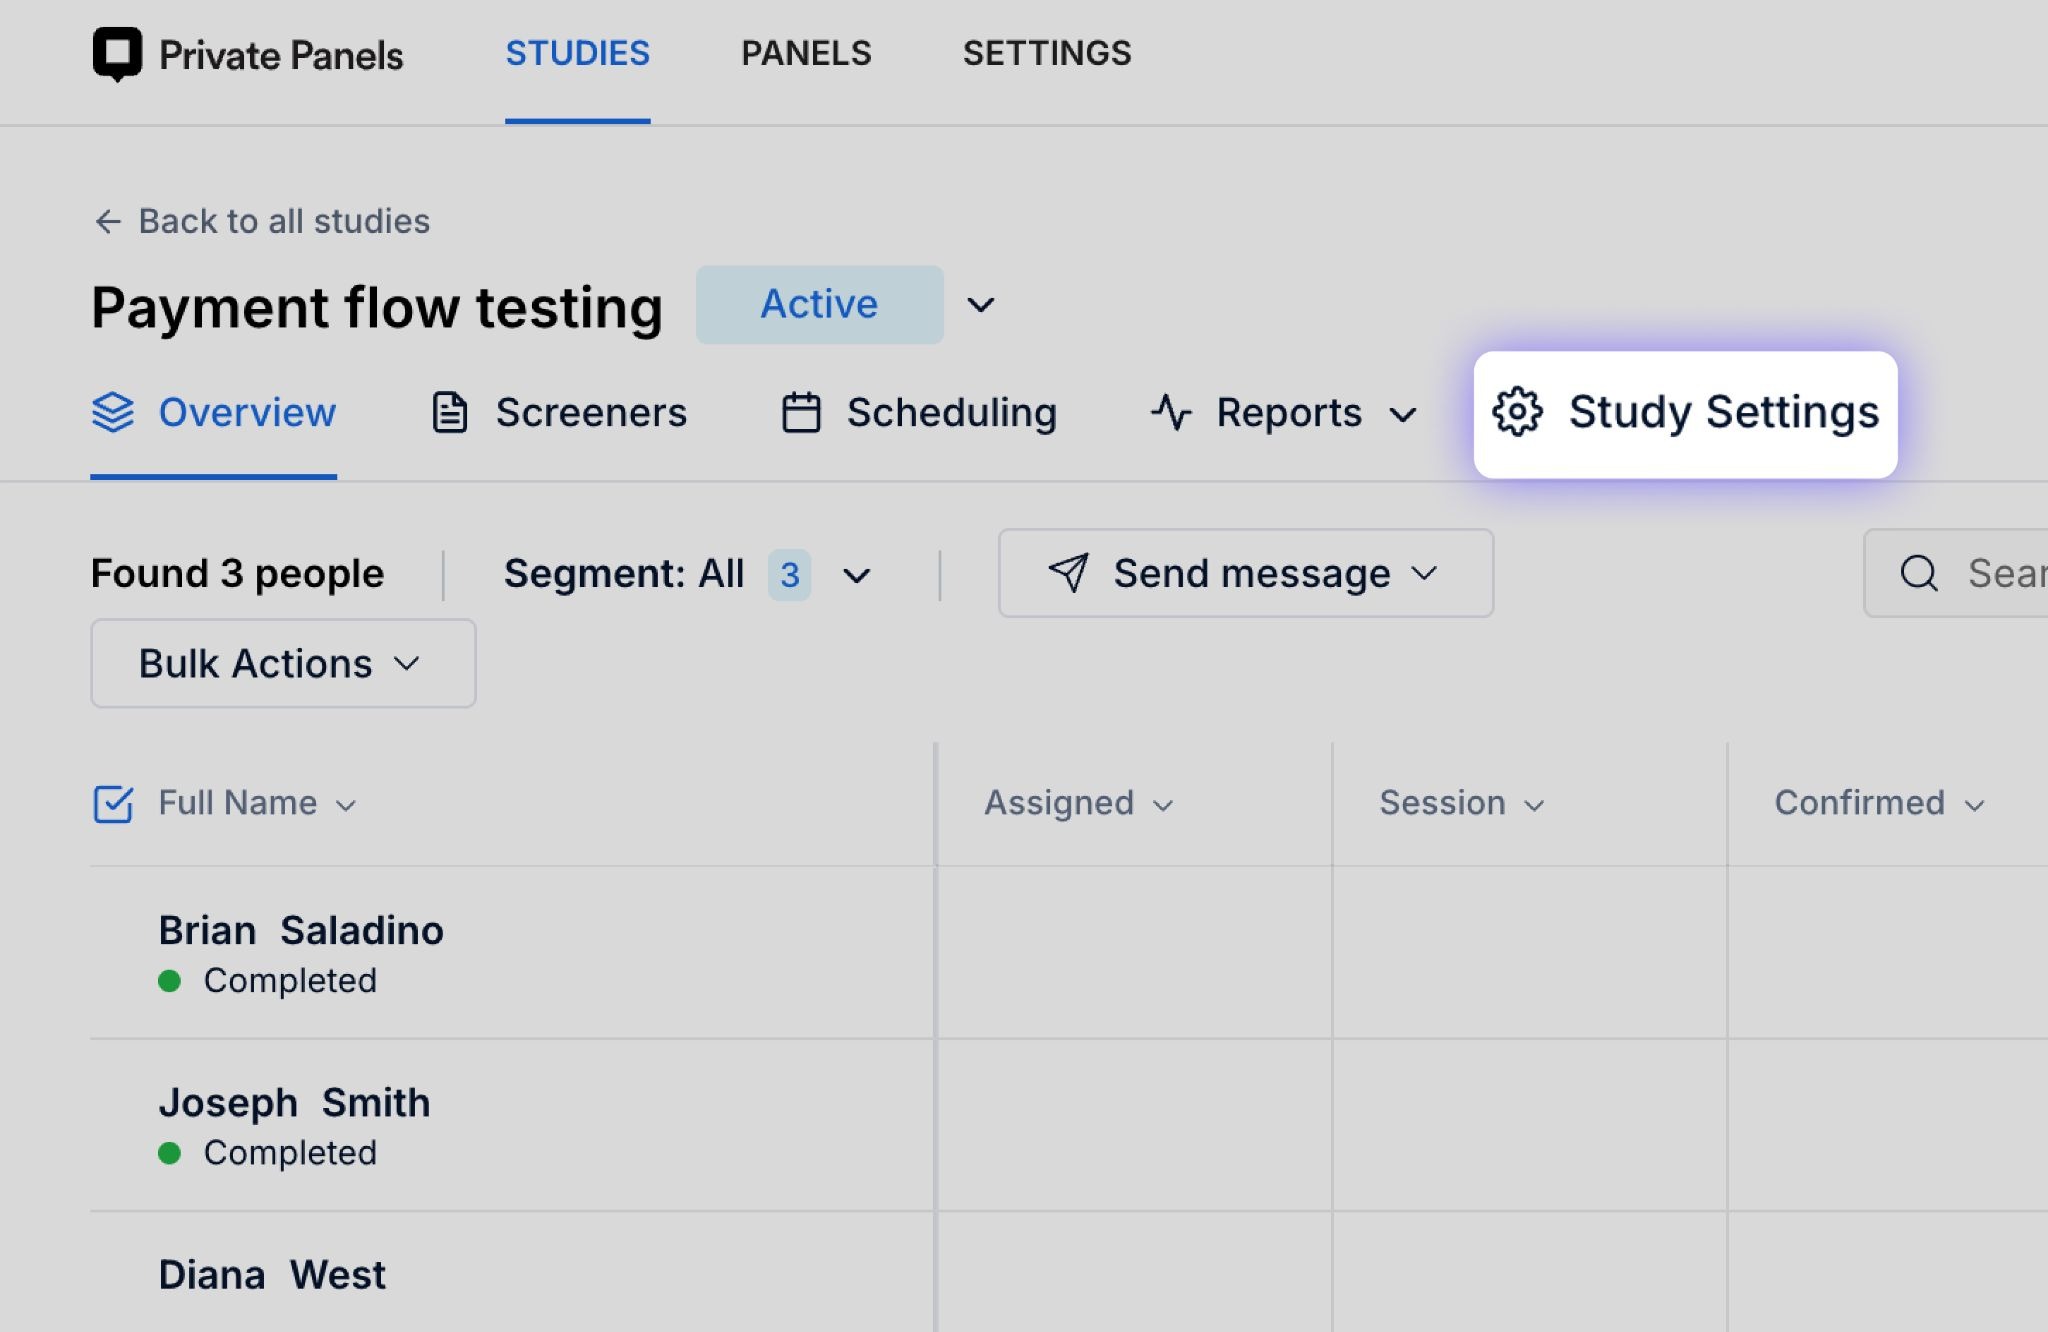Click the Screeners document icon

pos(449,412)
